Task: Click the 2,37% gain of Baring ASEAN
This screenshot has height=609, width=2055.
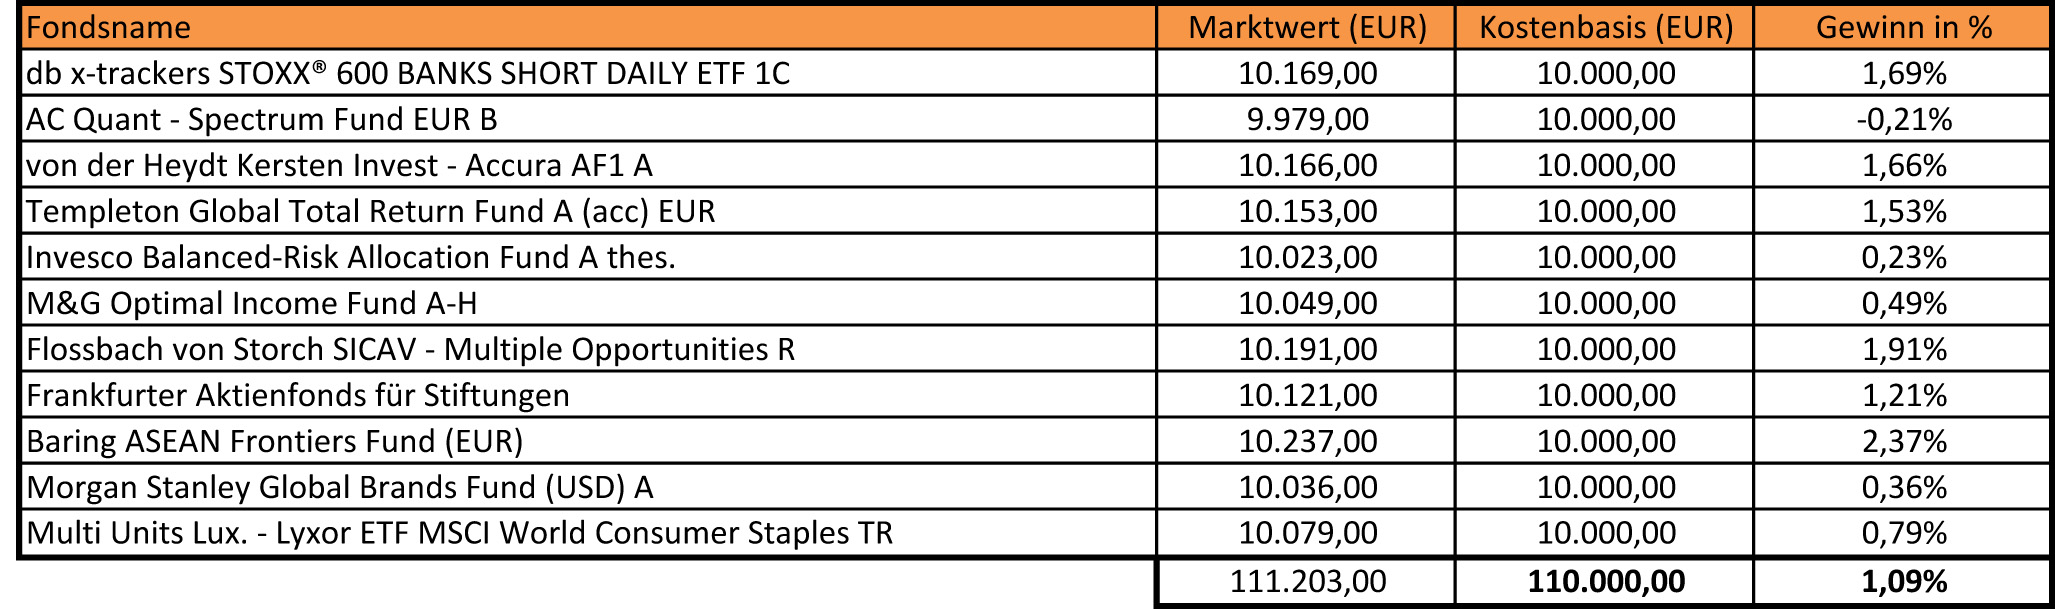Action: 1903,442
